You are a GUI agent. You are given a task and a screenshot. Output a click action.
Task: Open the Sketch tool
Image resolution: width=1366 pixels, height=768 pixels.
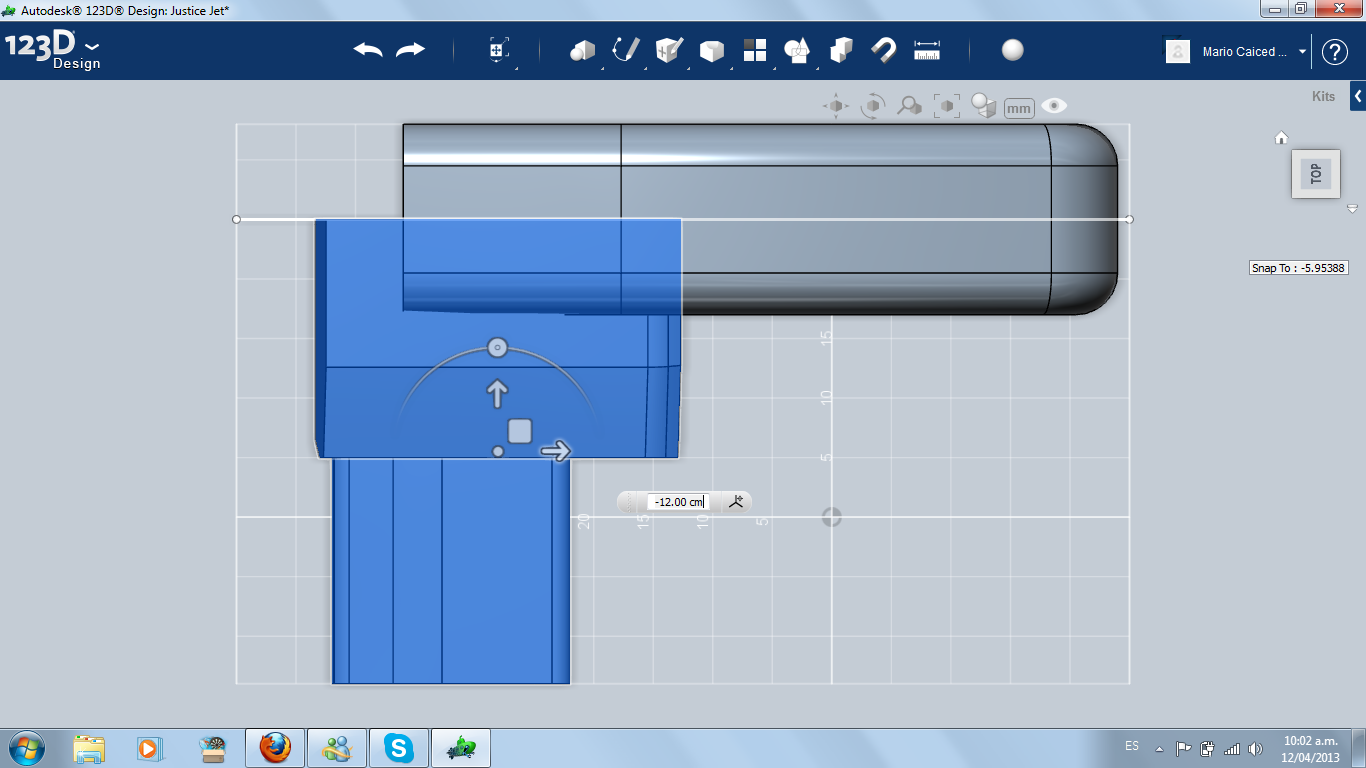[x=626, y=50]
